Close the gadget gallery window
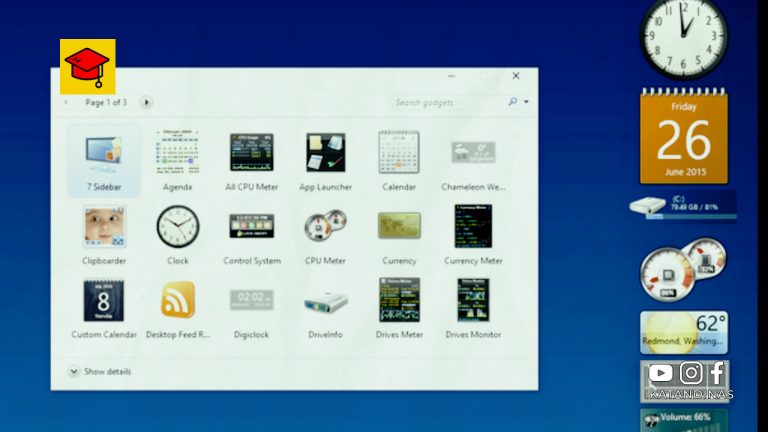The height and width of the screenshot is (432, 768). [516, 76]
